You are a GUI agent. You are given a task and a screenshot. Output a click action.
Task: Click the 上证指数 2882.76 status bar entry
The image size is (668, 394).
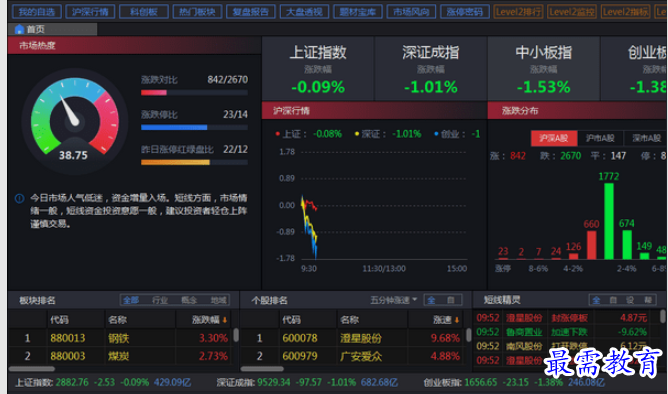point(103,382)
